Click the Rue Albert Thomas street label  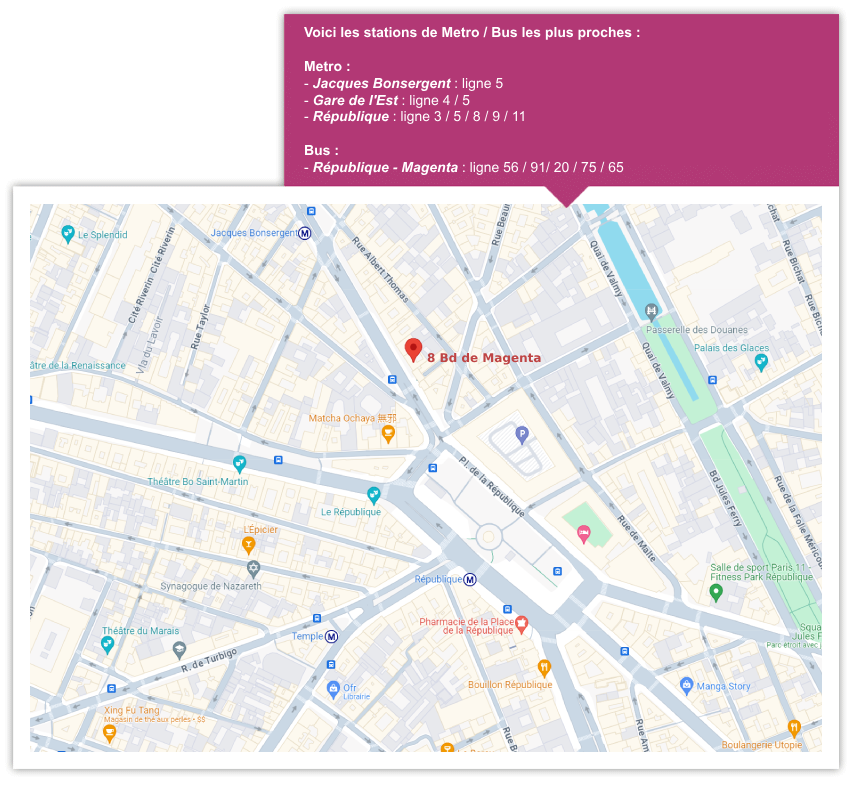pyautogui.click(x=380, y=269)
